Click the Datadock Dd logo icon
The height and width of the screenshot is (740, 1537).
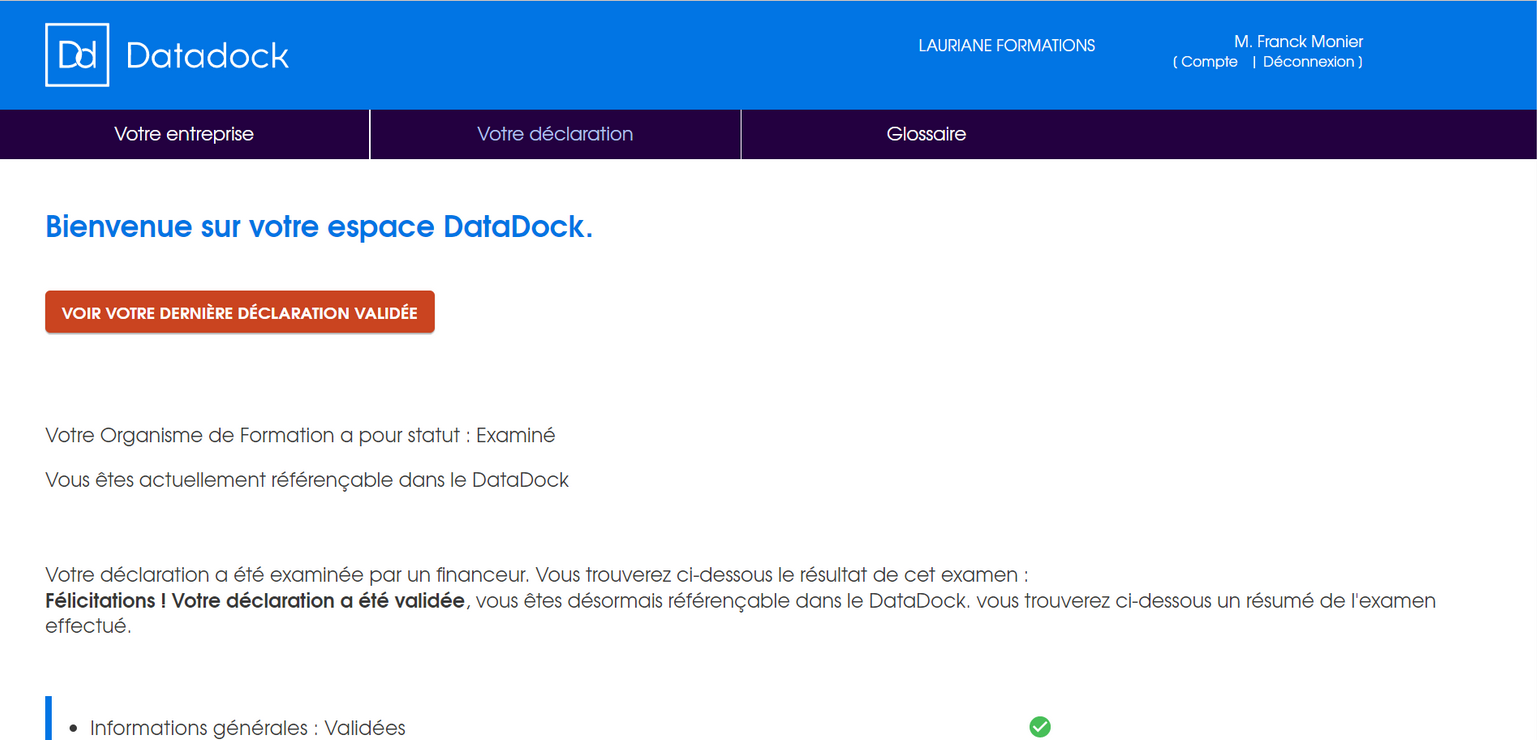tap(77, 55)
